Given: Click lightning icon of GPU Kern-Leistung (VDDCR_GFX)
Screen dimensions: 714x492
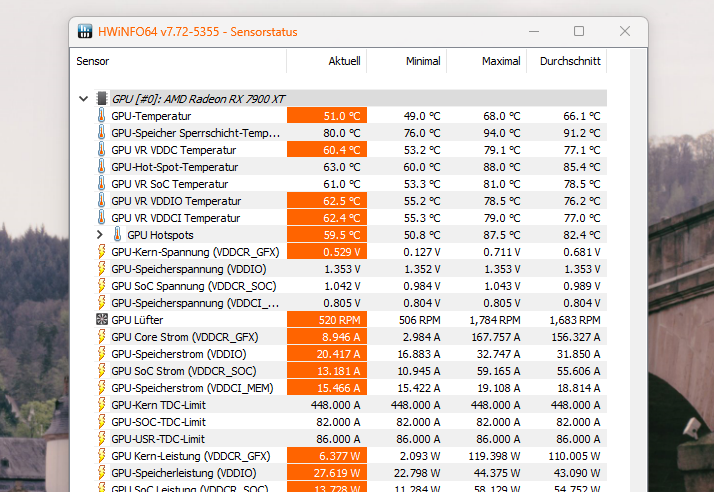Looking at the screenshot, I should [x=102, y=456].
